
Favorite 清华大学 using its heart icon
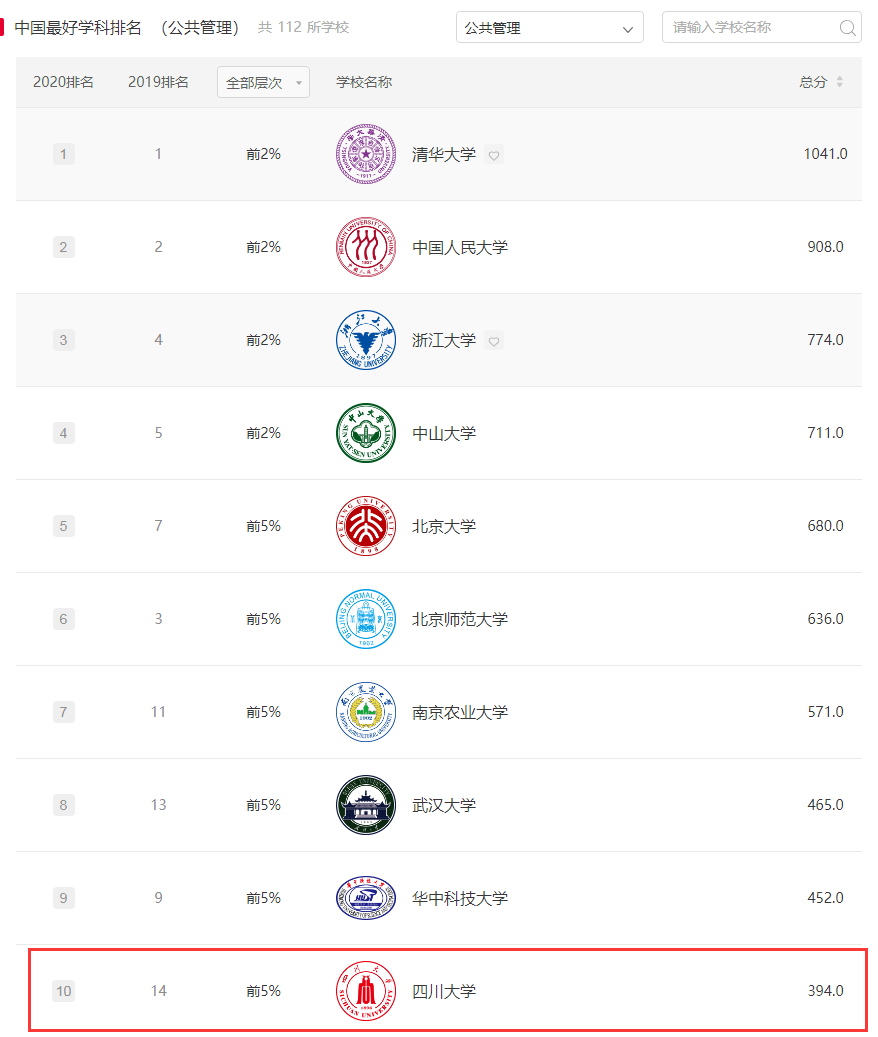coord(494,156)
